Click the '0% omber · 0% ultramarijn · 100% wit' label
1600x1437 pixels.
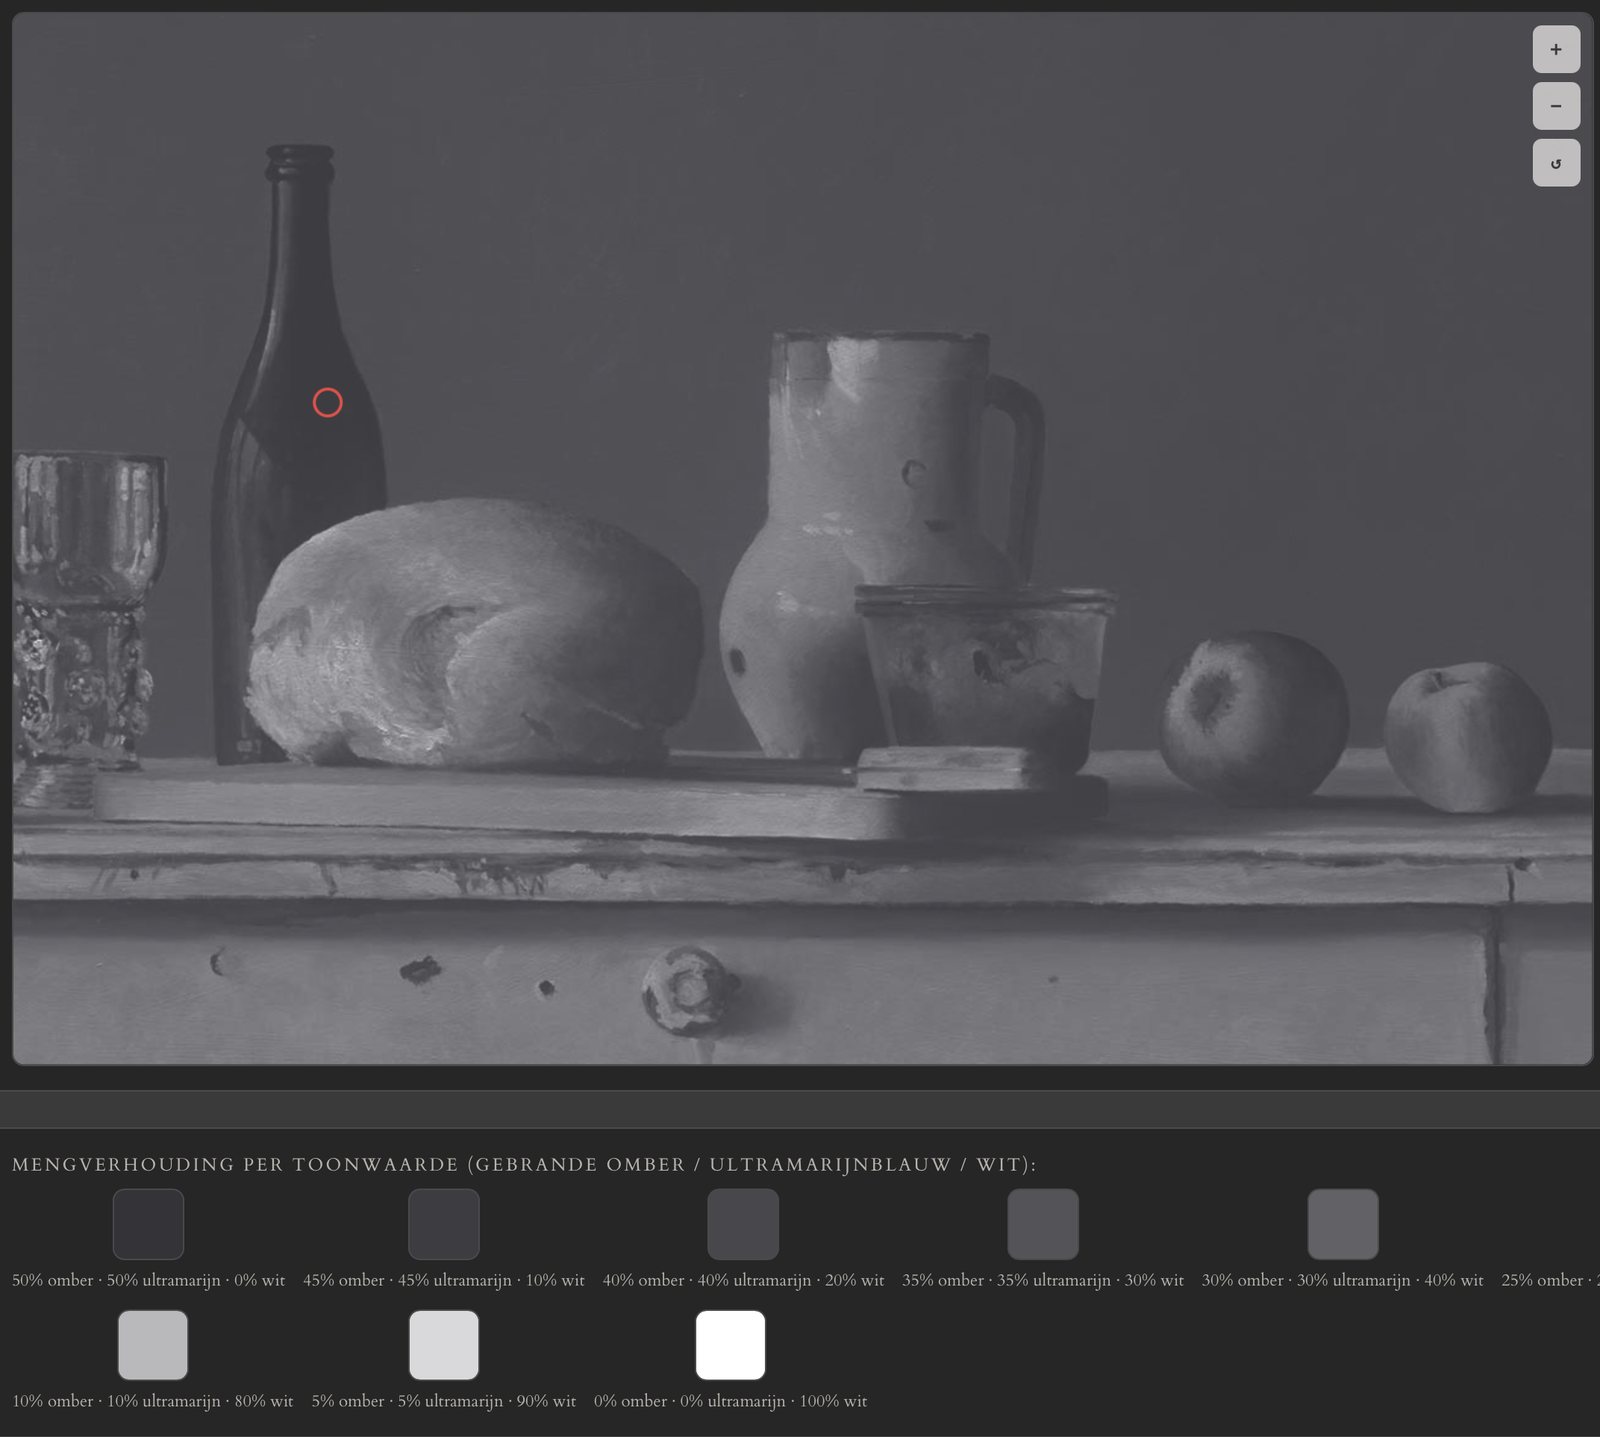pyautogui.click(x=731, y=1401)
